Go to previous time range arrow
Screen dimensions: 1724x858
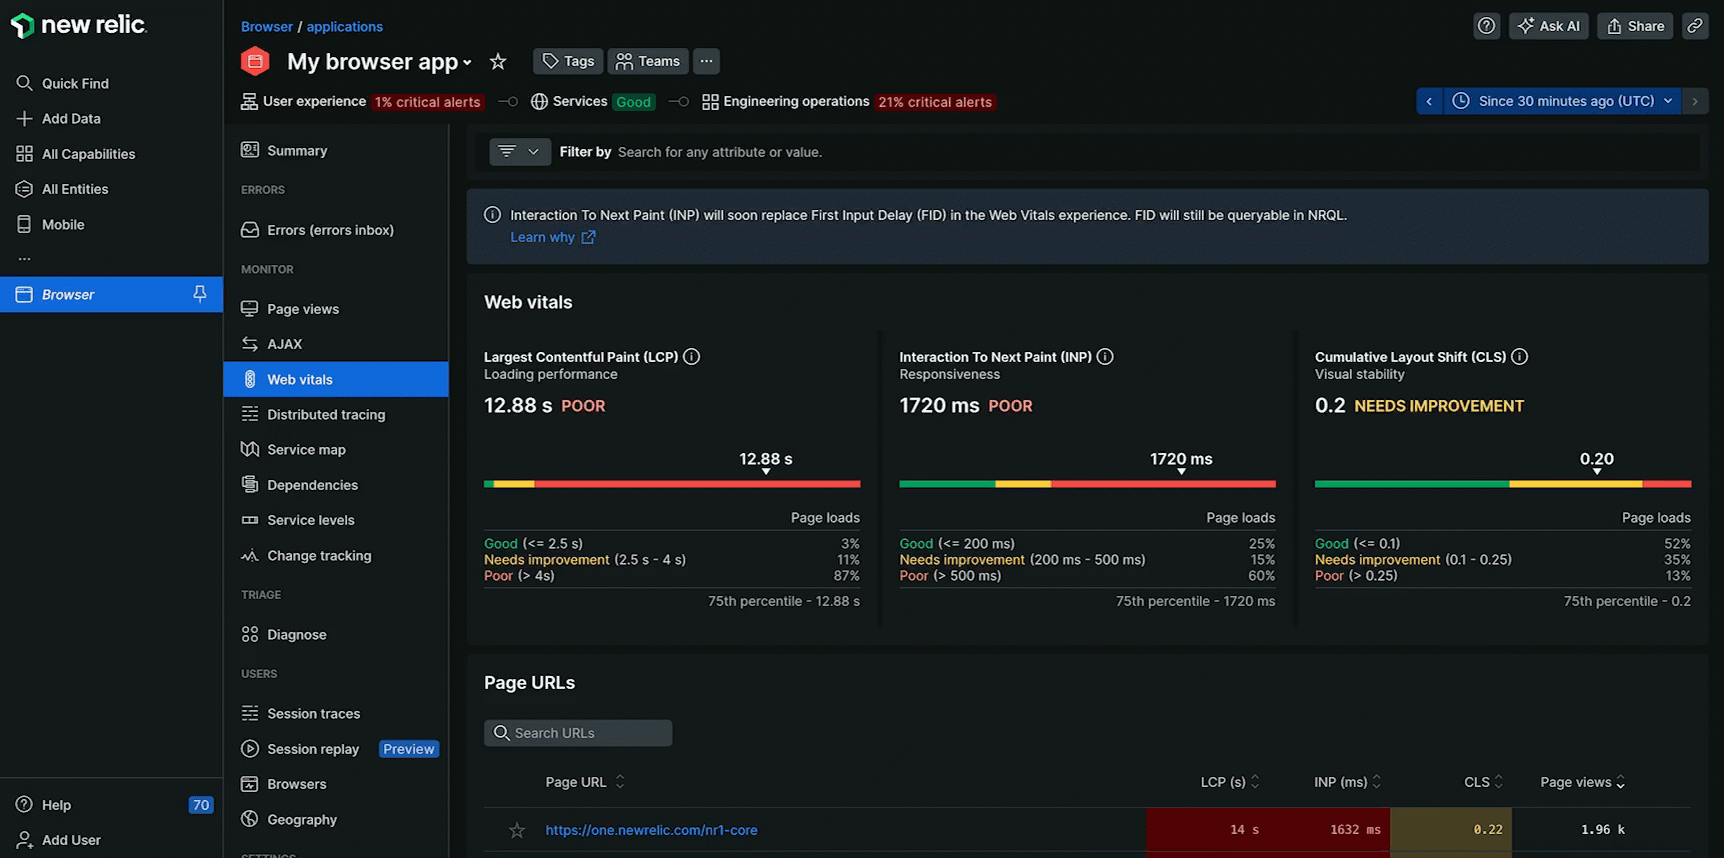click(1429, 101)
